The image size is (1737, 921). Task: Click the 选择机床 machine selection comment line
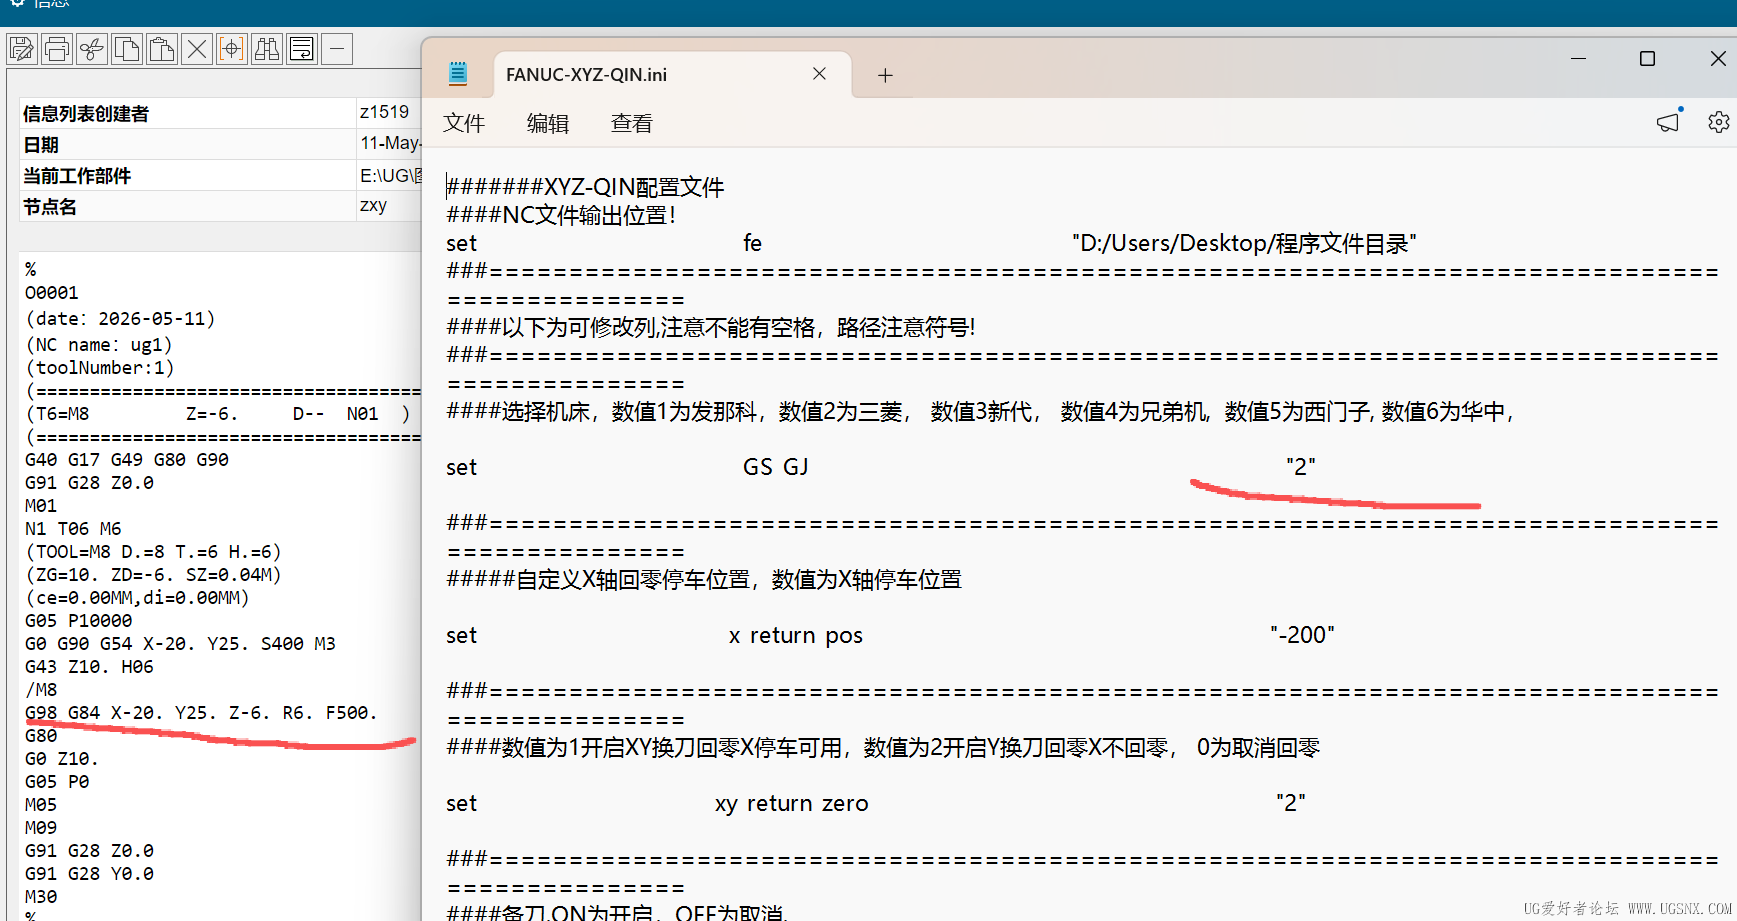(980, 411)
